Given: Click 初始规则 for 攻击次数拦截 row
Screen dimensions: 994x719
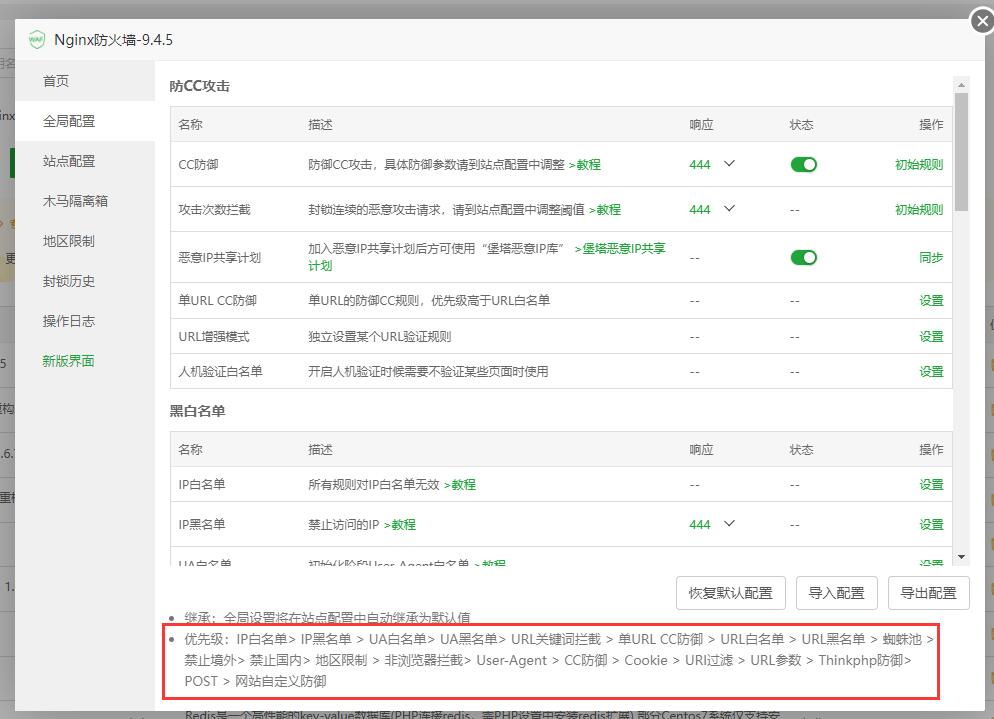Looking at the screenshot, I should point(919,210).
